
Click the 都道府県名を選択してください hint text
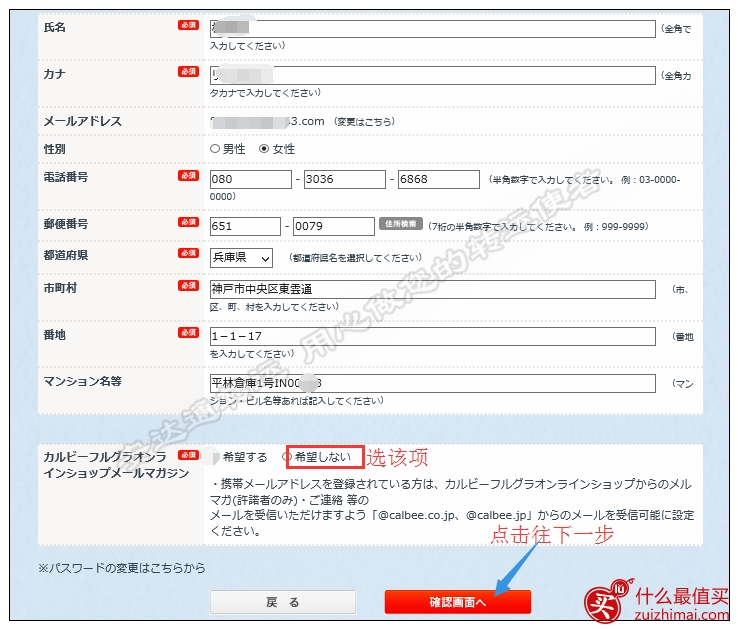click(355, 258)
